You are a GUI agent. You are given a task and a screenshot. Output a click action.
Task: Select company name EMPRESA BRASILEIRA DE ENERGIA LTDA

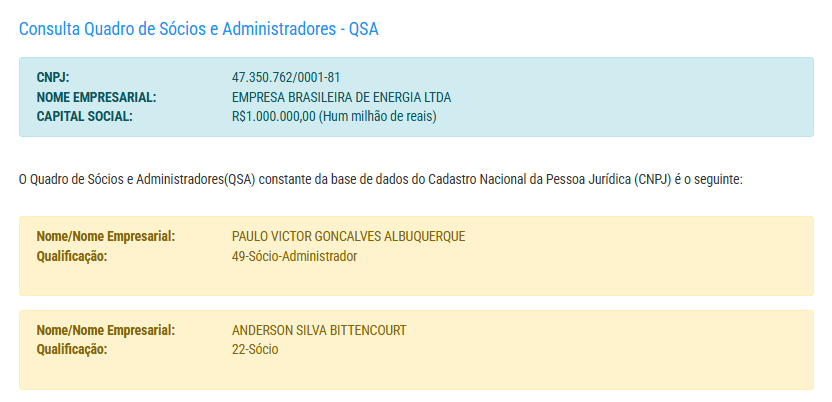[341, 97]
